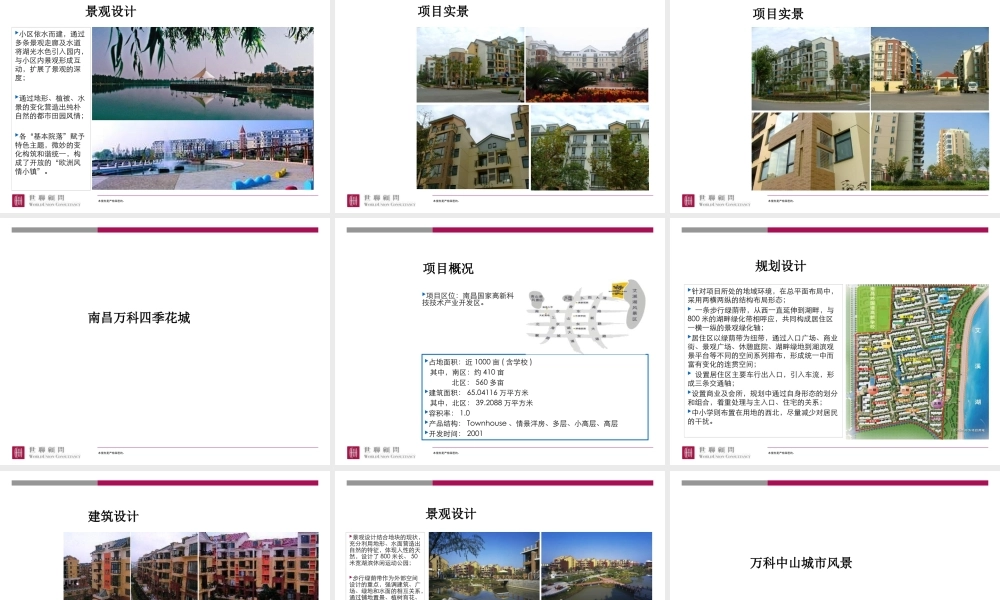Select the brown facade close-up photo in right 项目实景 slide

point(811,152)
